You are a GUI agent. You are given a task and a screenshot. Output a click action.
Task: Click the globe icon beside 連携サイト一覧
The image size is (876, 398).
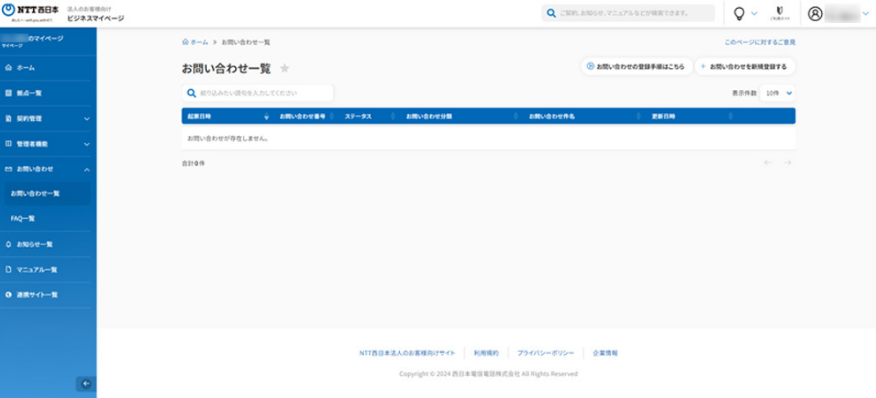click(x=8, y=295)
